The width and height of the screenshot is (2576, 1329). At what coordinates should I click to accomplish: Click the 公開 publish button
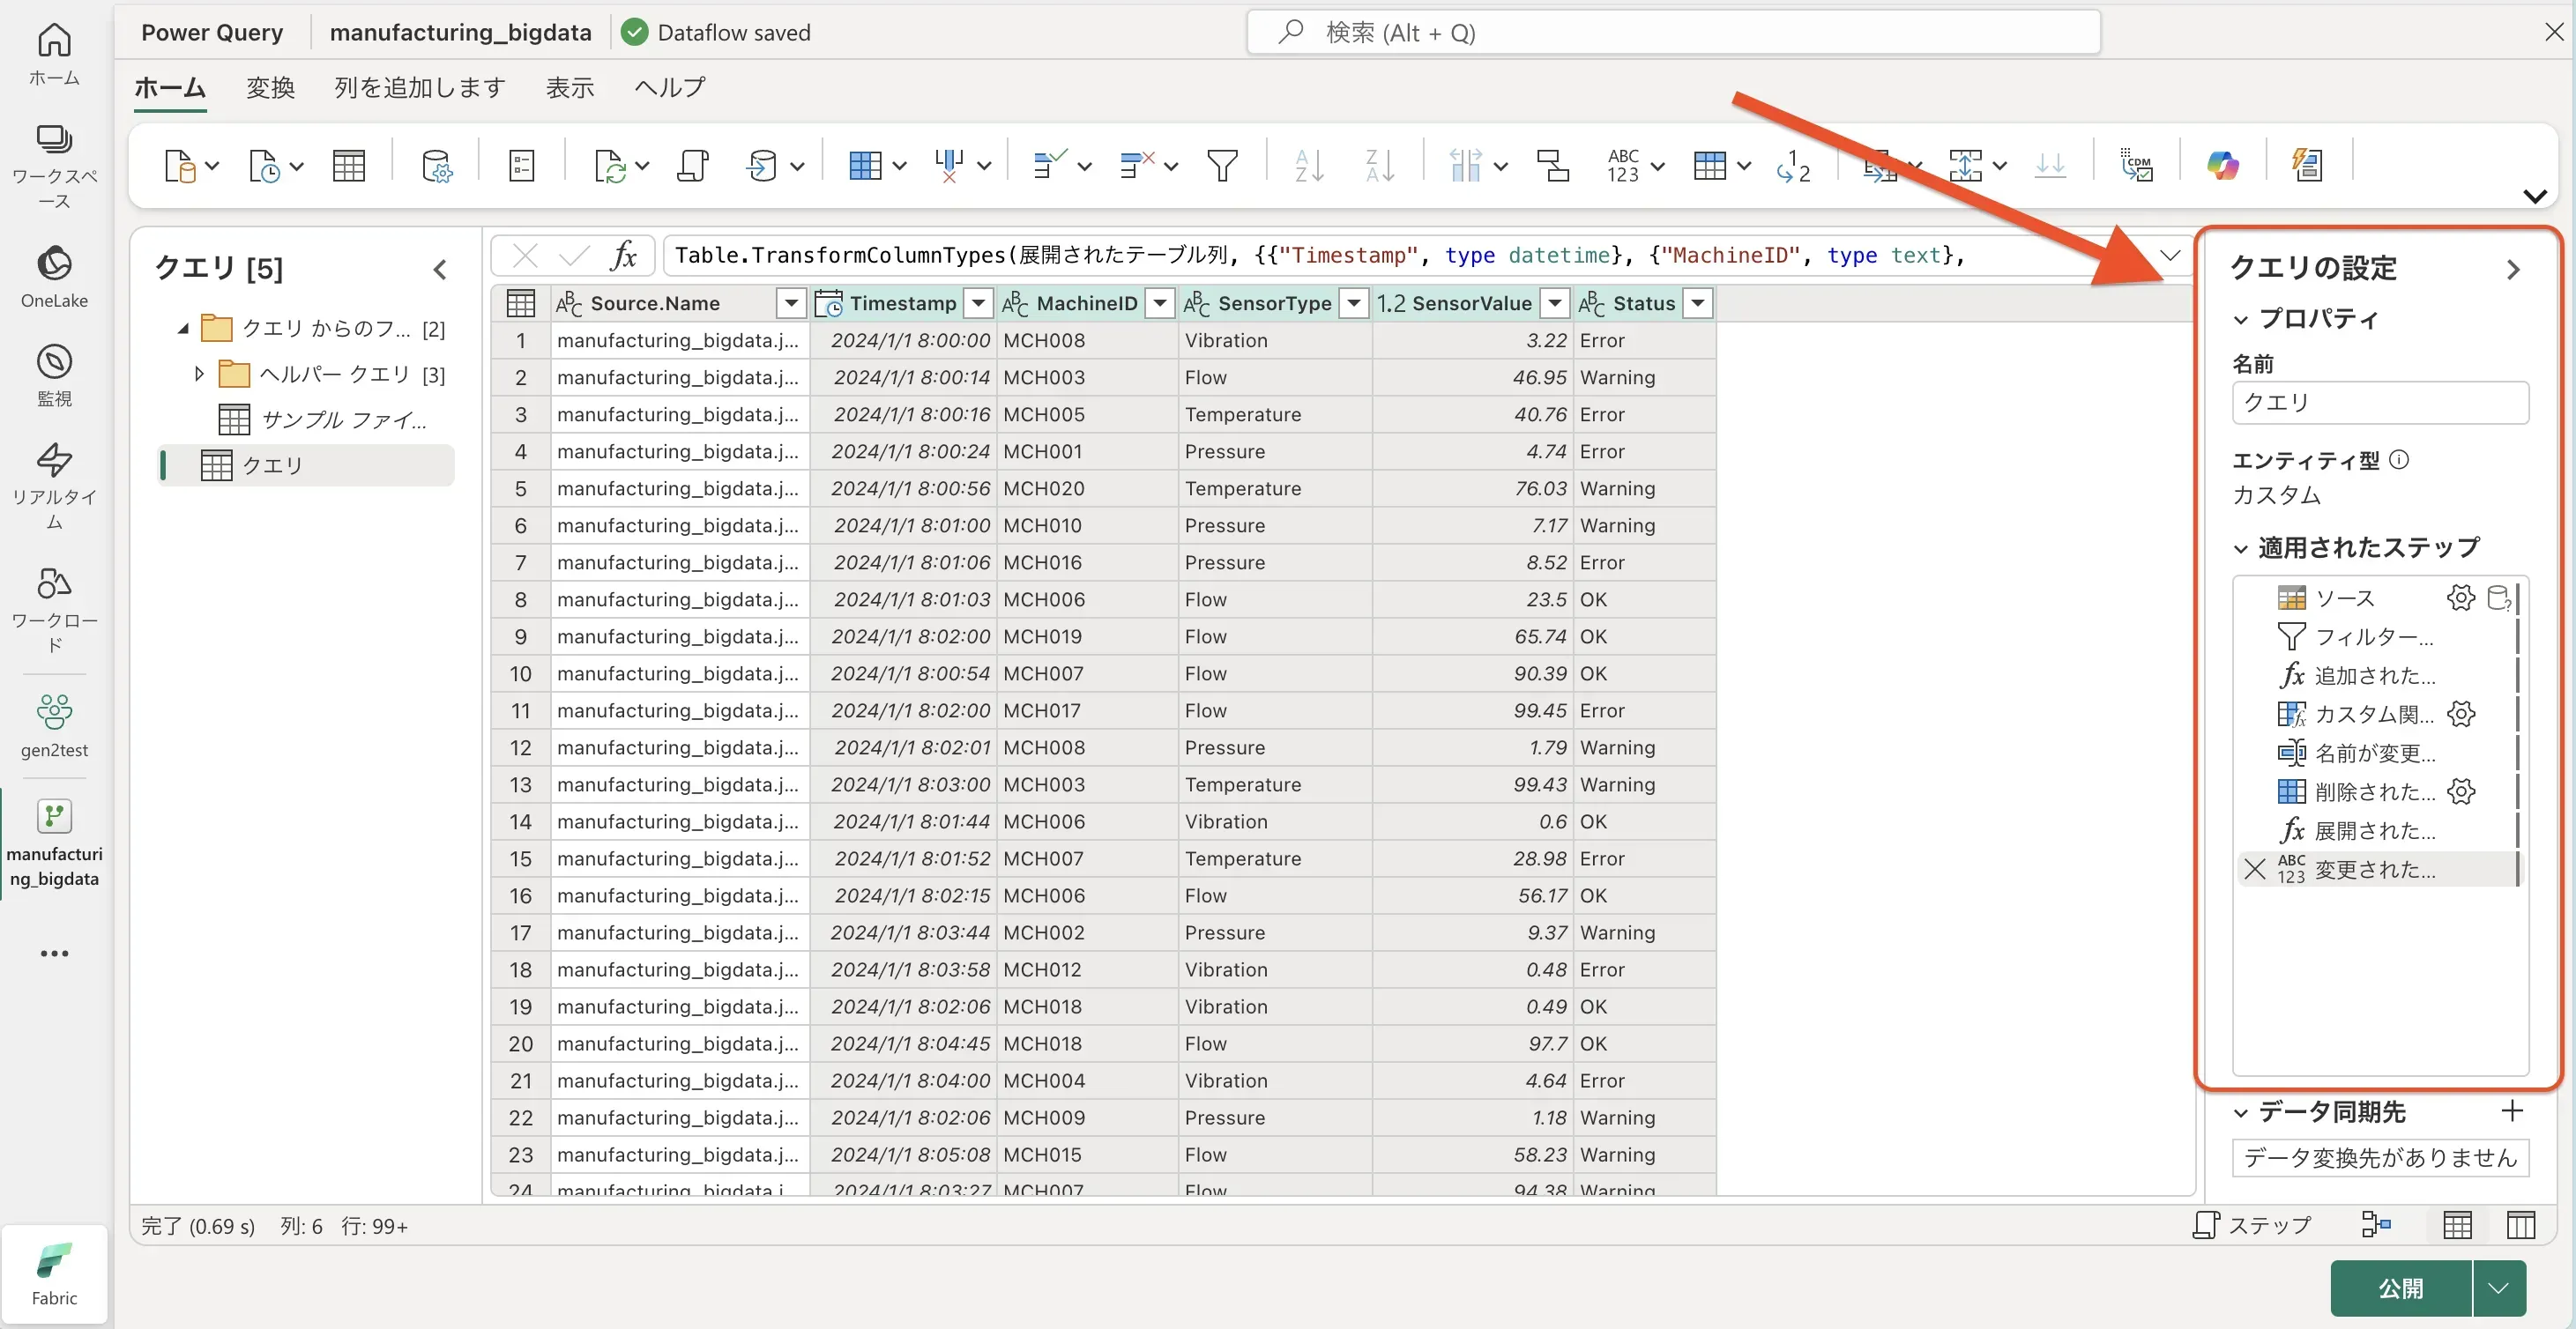pos(2400,1288)
